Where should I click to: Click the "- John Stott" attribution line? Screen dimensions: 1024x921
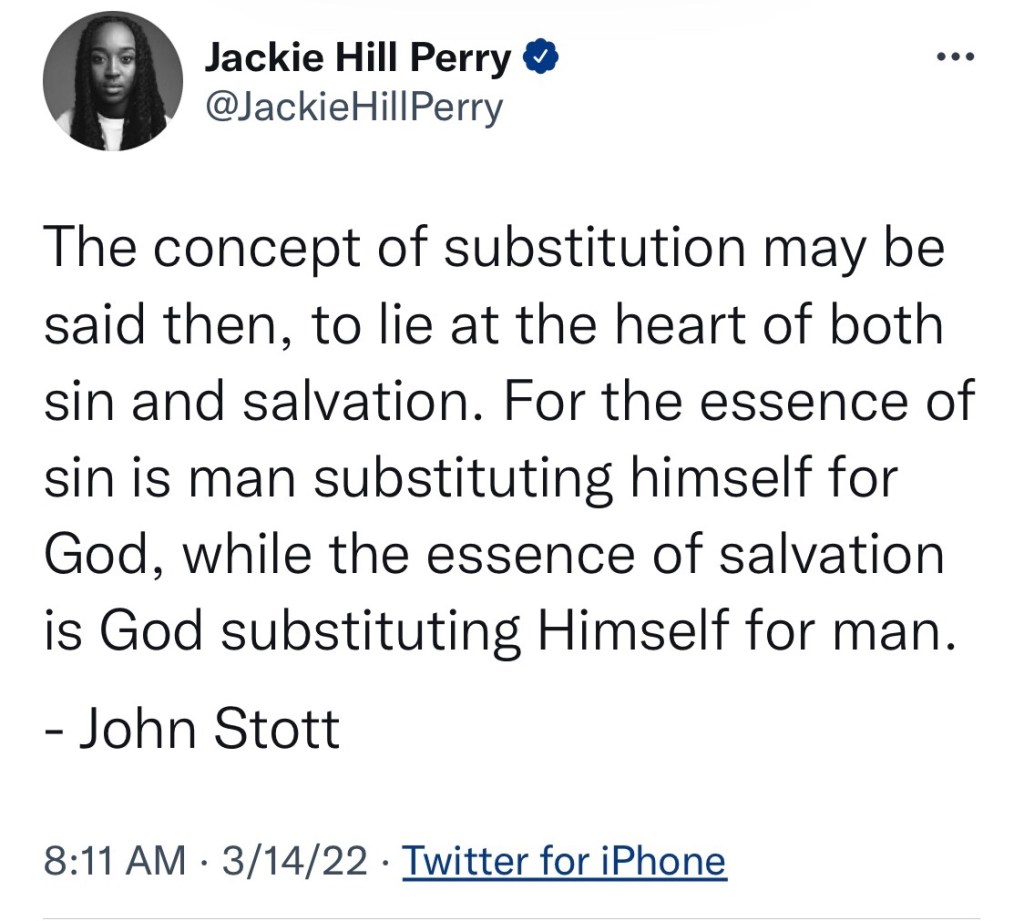[192, 729]
